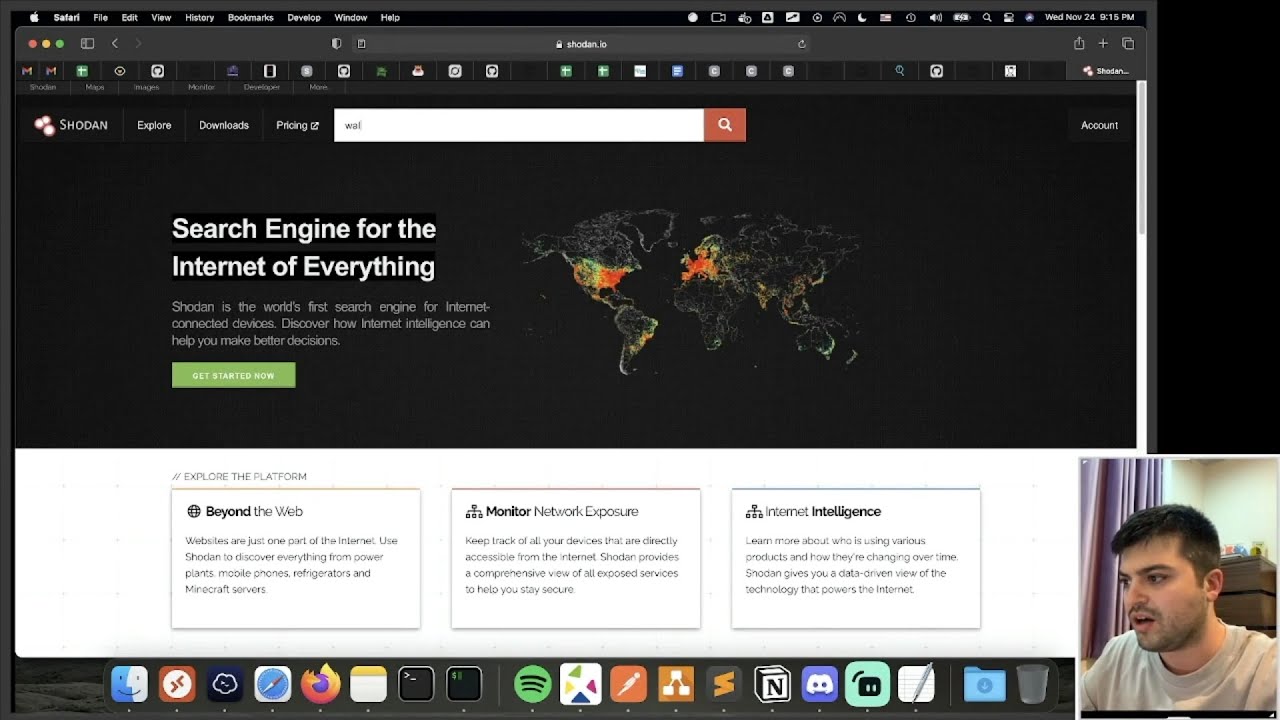Viewport: 1280px width, 720px height.
Task: Click the red search magnifier button
Action: (x=725, y=125)
